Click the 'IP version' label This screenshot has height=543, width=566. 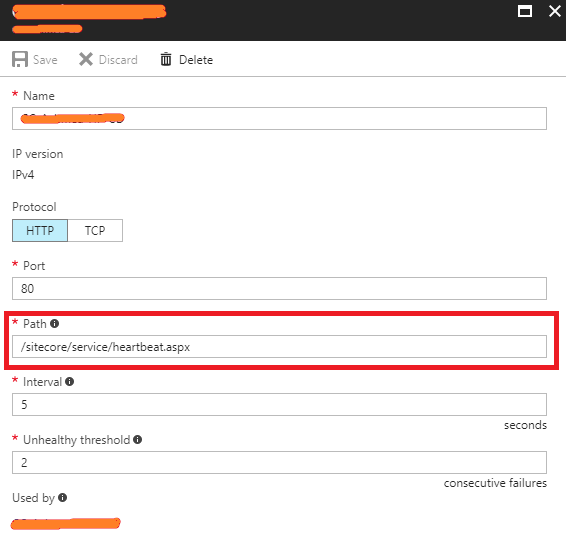tap(38, 154)
